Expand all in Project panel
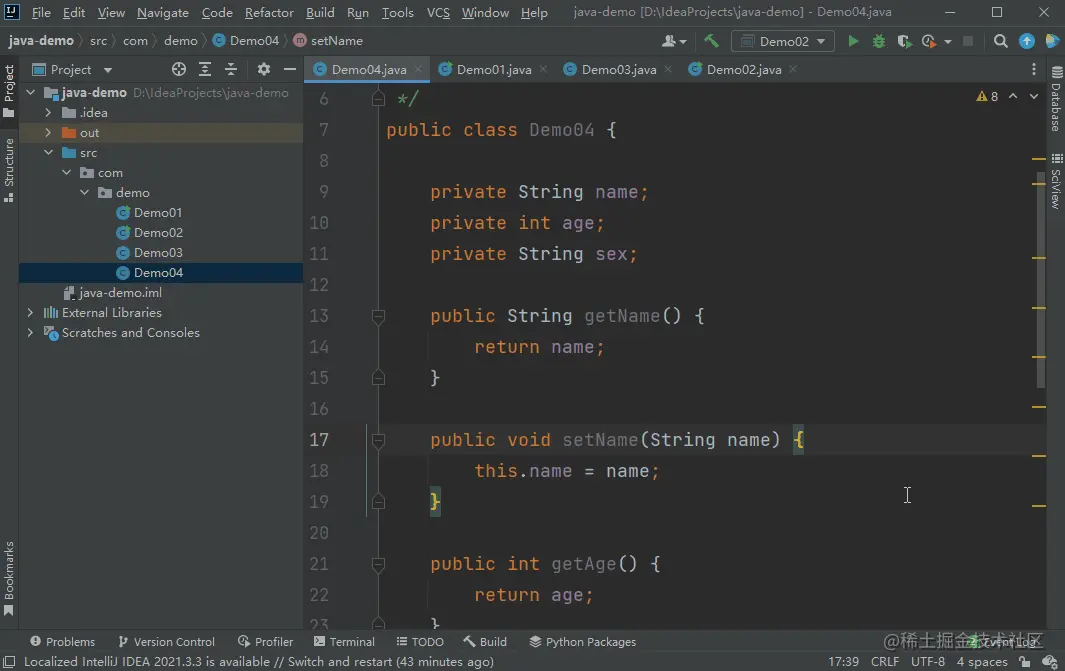 coord(204,69)
